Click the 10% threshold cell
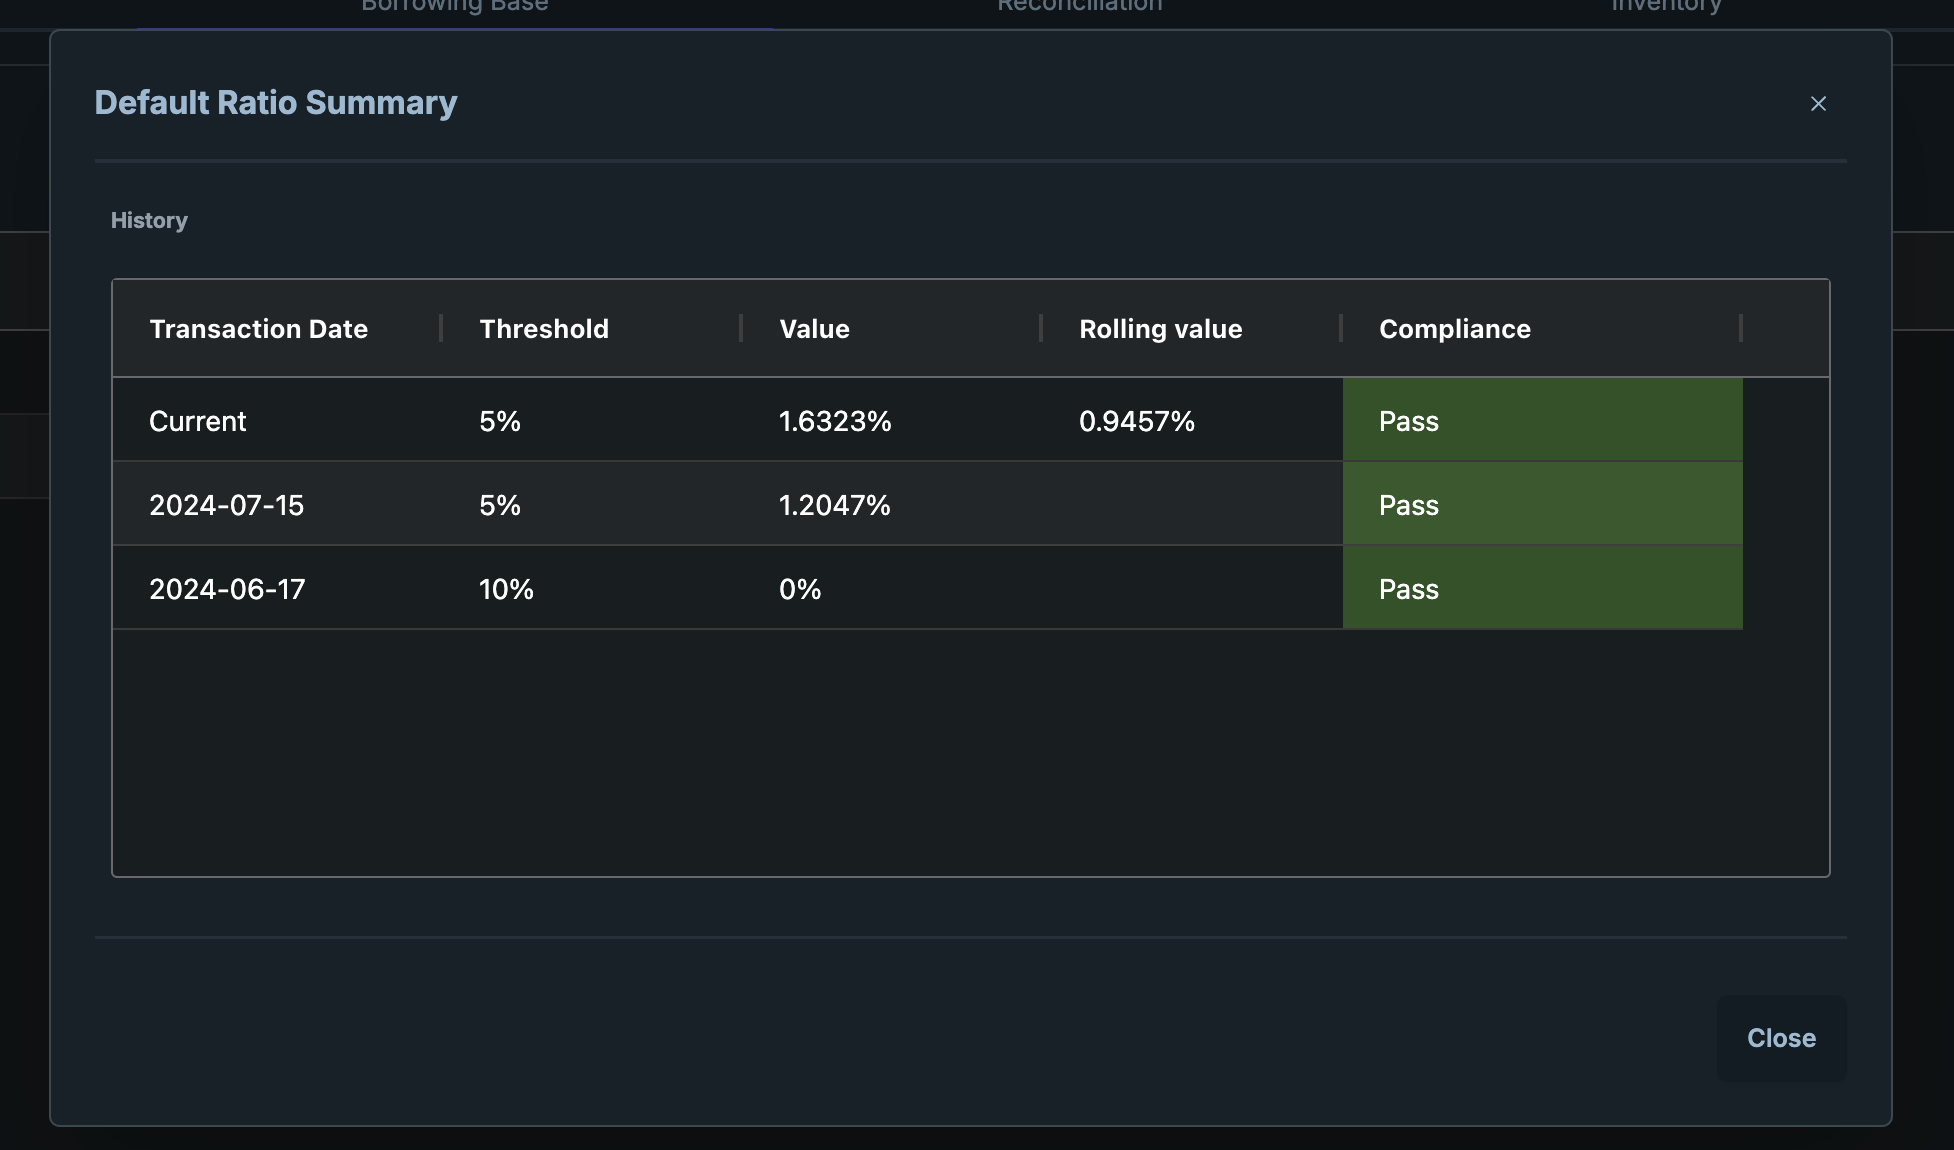Image resolution: width=1954 pixels, height=1150 pixels. click(x=506, y=589)
